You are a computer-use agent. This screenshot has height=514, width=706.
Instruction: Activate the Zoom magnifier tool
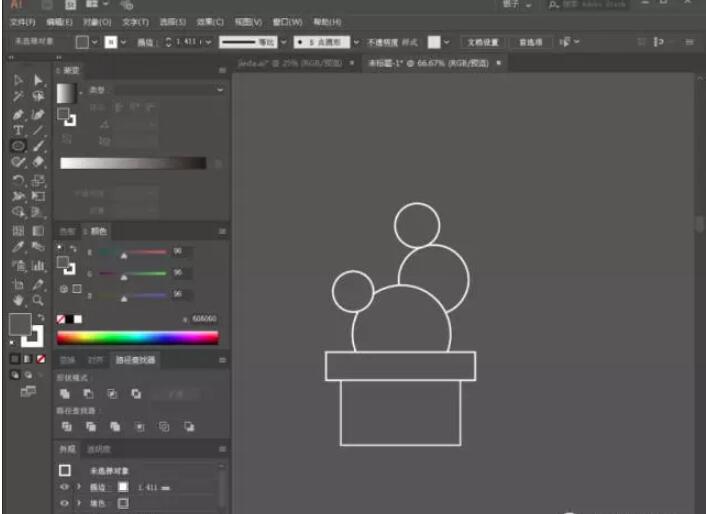(38, 299)
